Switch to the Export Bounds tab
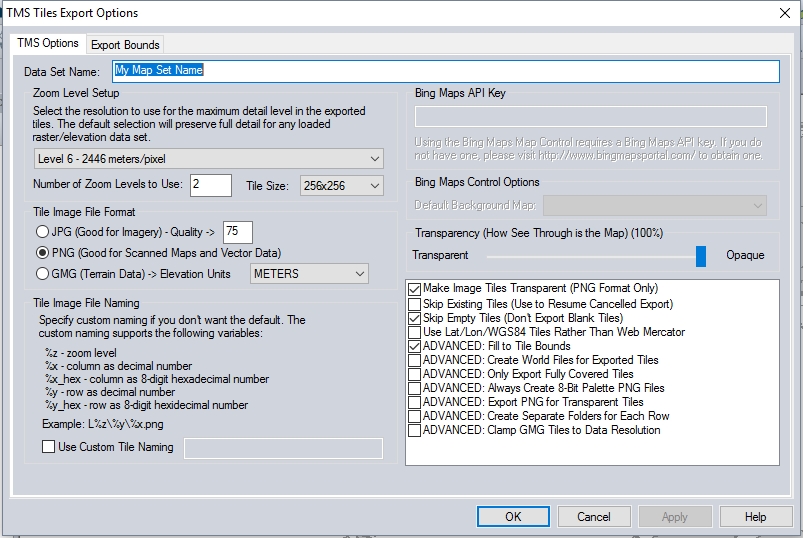This screenshot has width=803, height=538. click(x=126, y=45)
